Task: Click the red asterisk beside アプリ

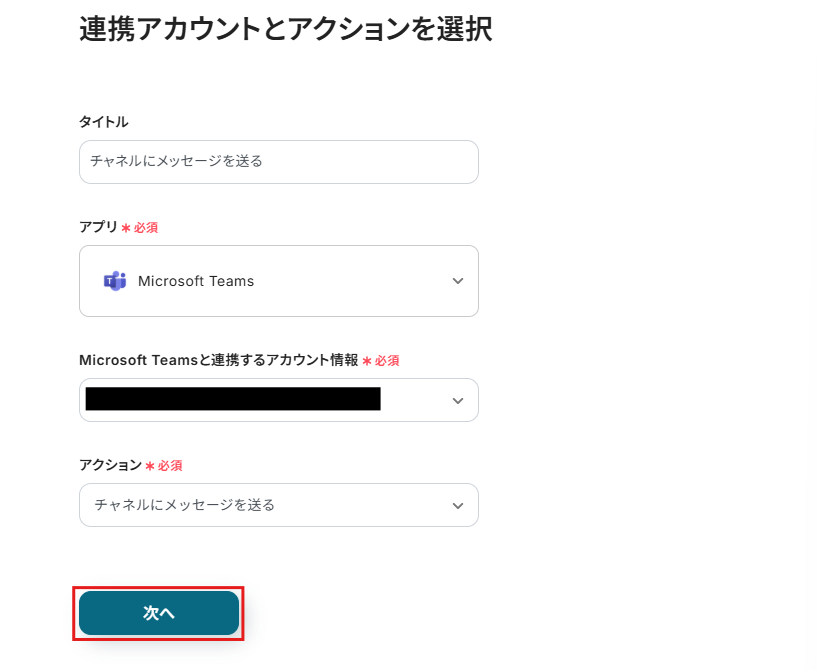Action: pos(126,228)
